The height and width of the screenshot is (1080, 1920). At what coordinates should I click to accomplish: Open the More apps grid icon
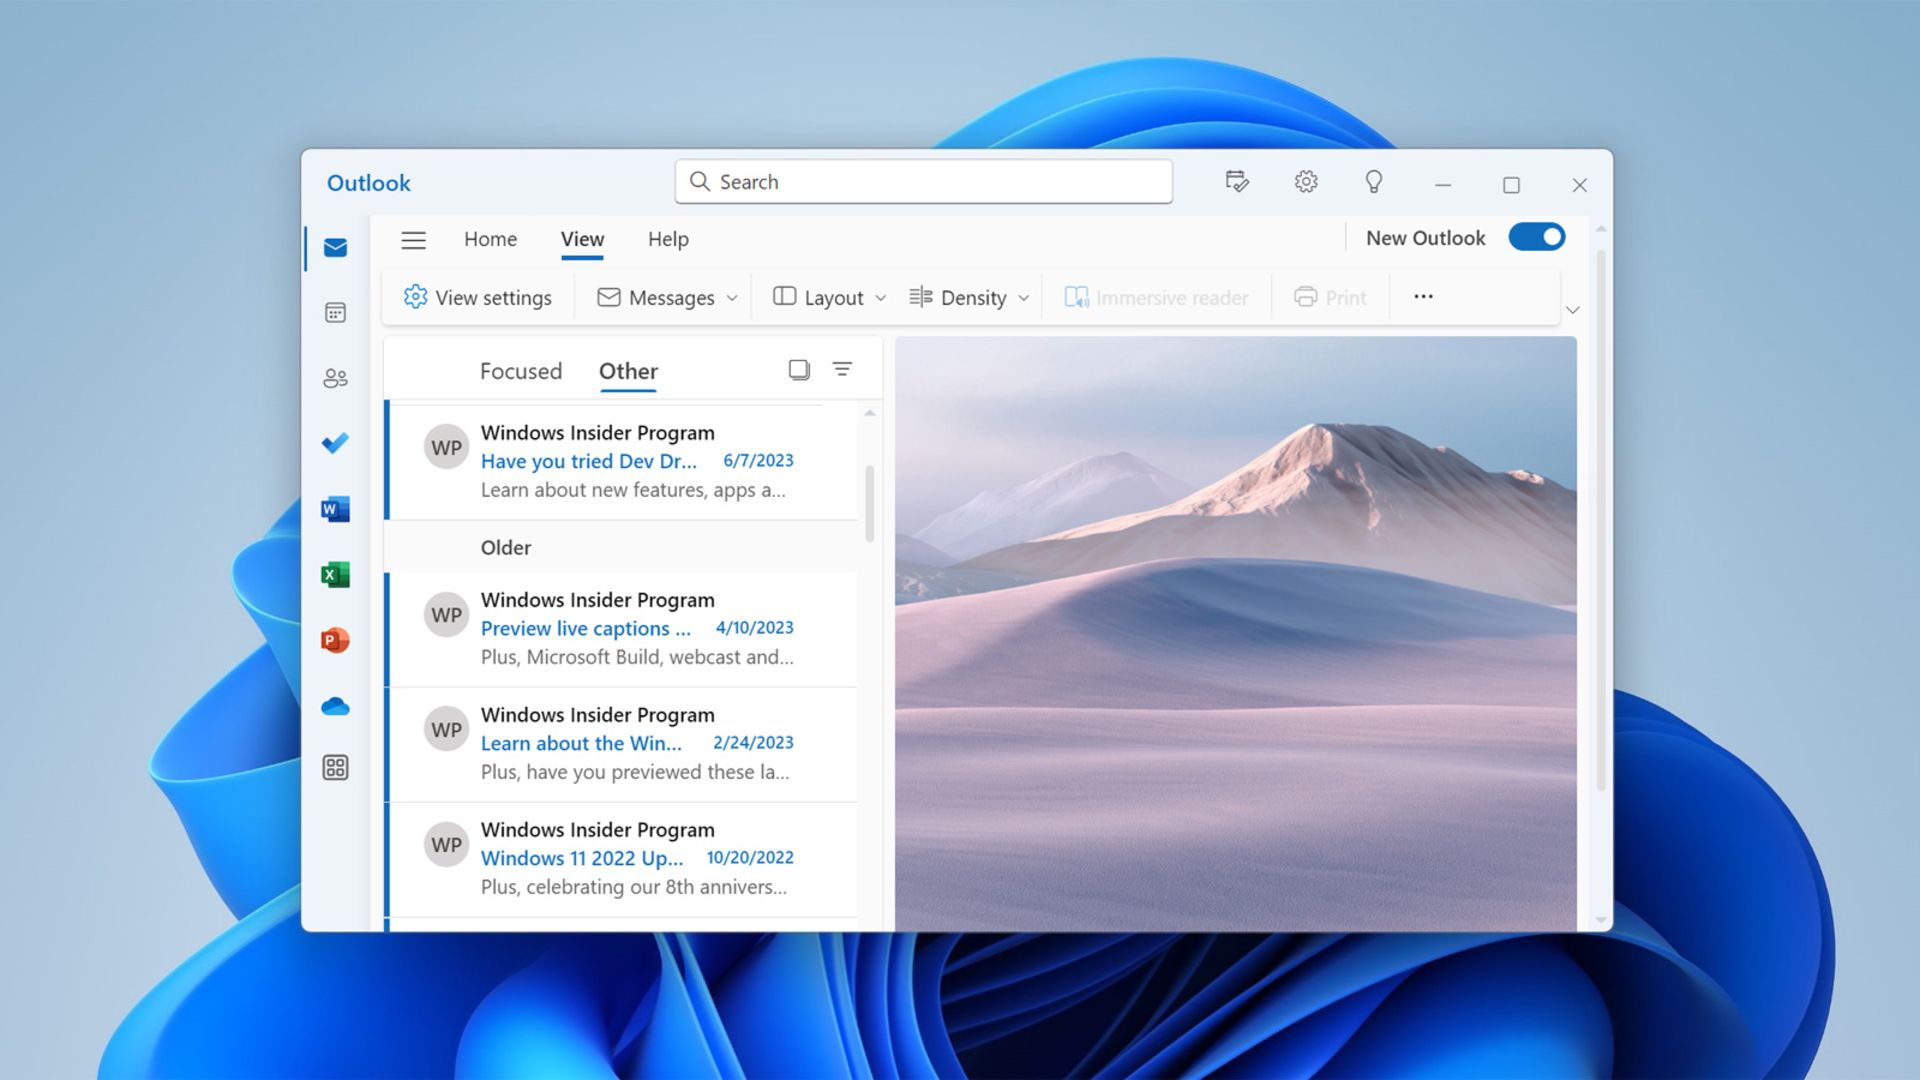pos(335,767)
